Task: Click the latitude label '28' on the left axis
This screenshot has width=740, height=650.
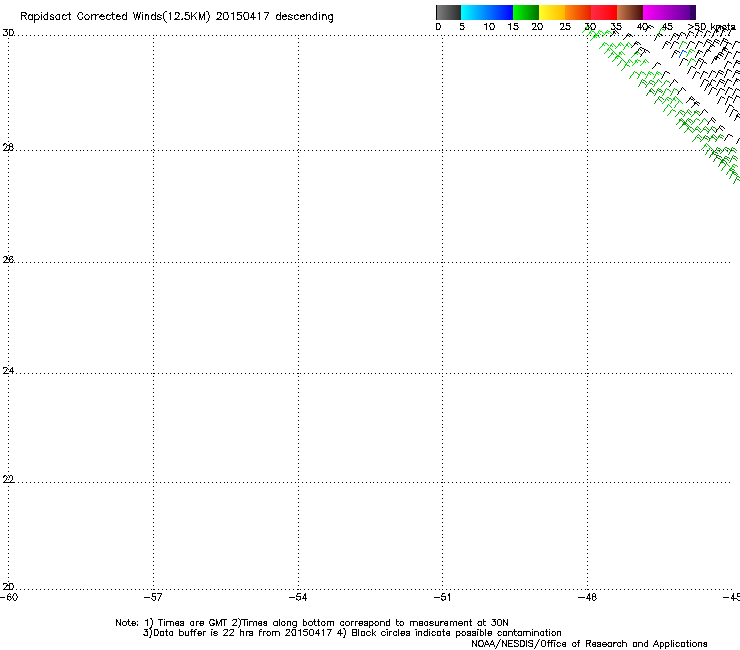Action: pyautogui.click(x=8, y=147)
